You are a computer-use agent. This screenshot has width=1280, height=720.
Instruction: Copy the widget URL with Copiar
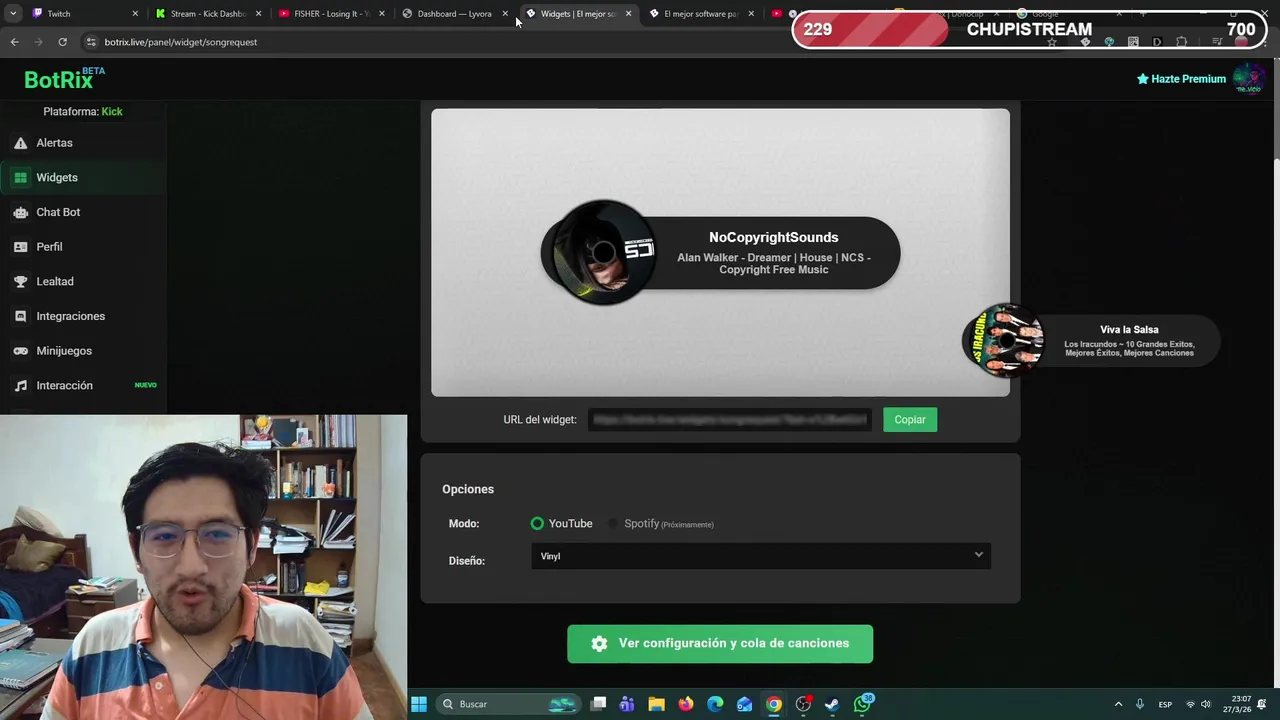tap(910, 420)
